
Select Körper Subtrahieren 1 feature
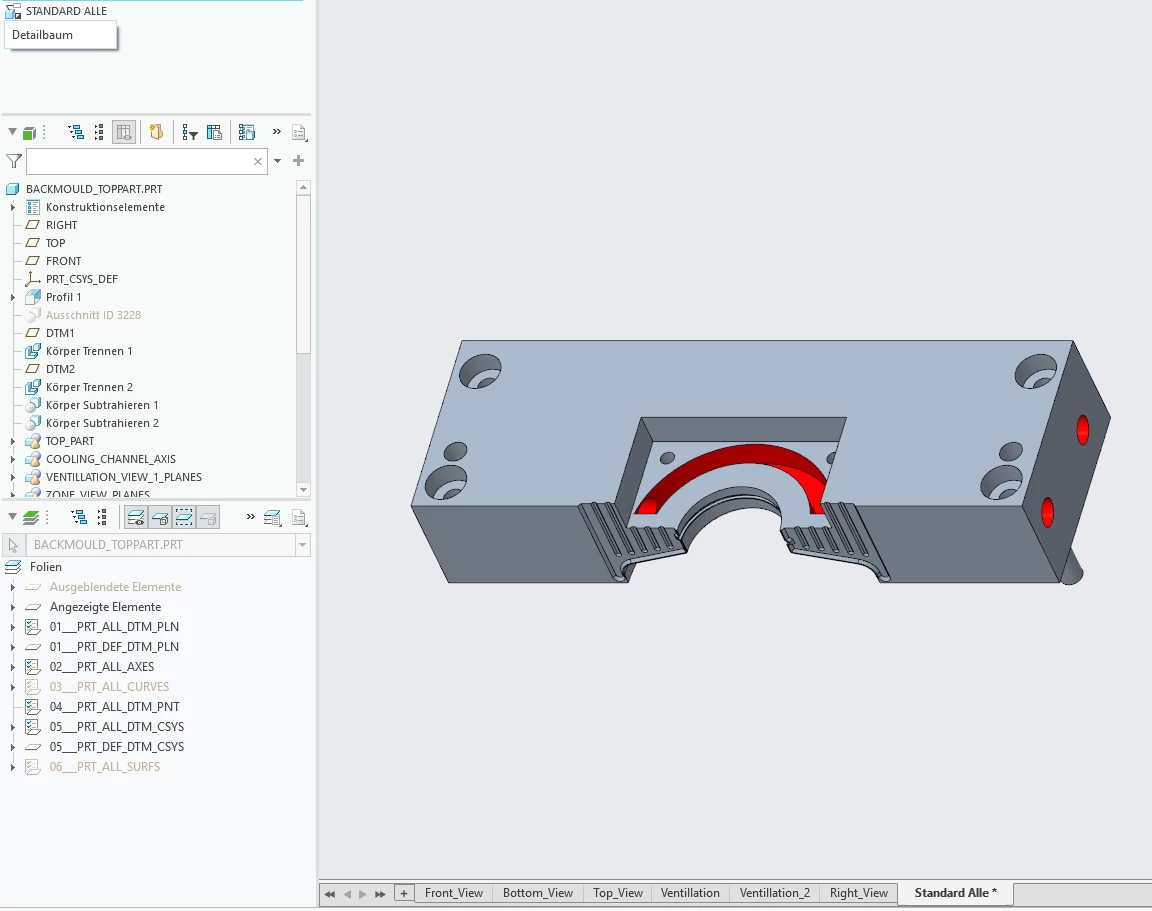click(102, 405)
